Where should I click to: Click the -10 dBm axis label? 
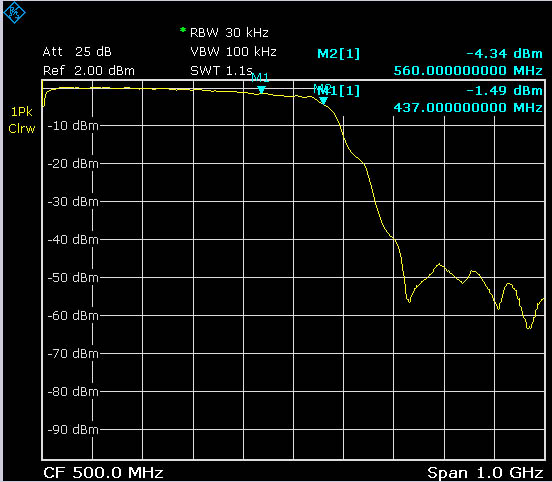(73, 126)
